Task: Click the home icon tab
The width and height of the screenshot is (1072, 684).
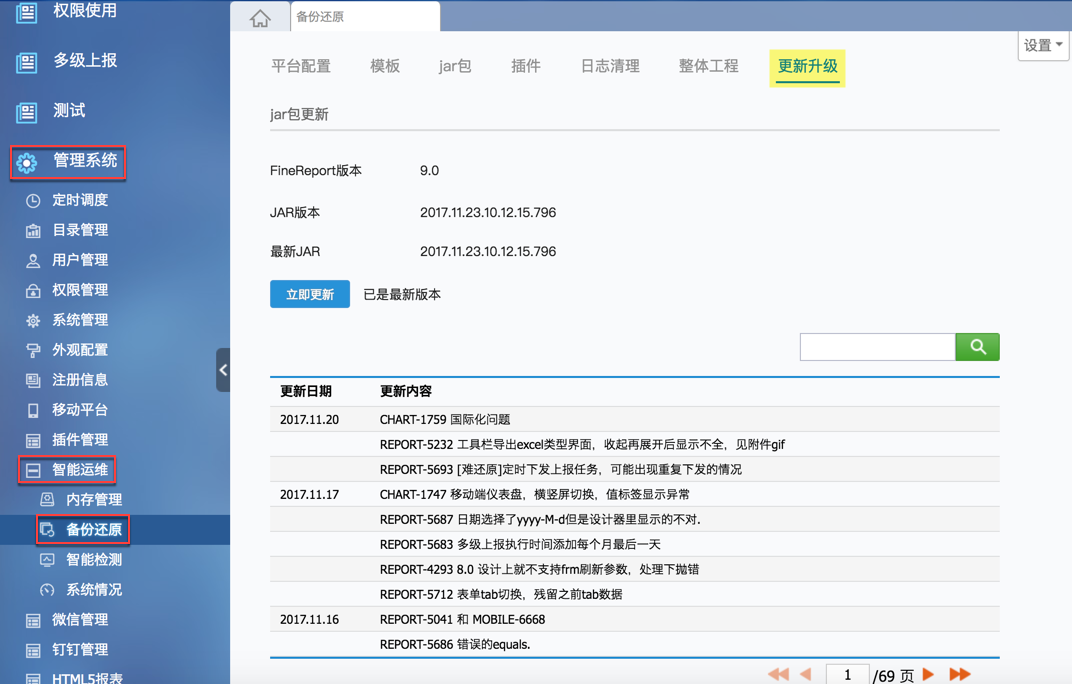Action: (x=260, y=18)
